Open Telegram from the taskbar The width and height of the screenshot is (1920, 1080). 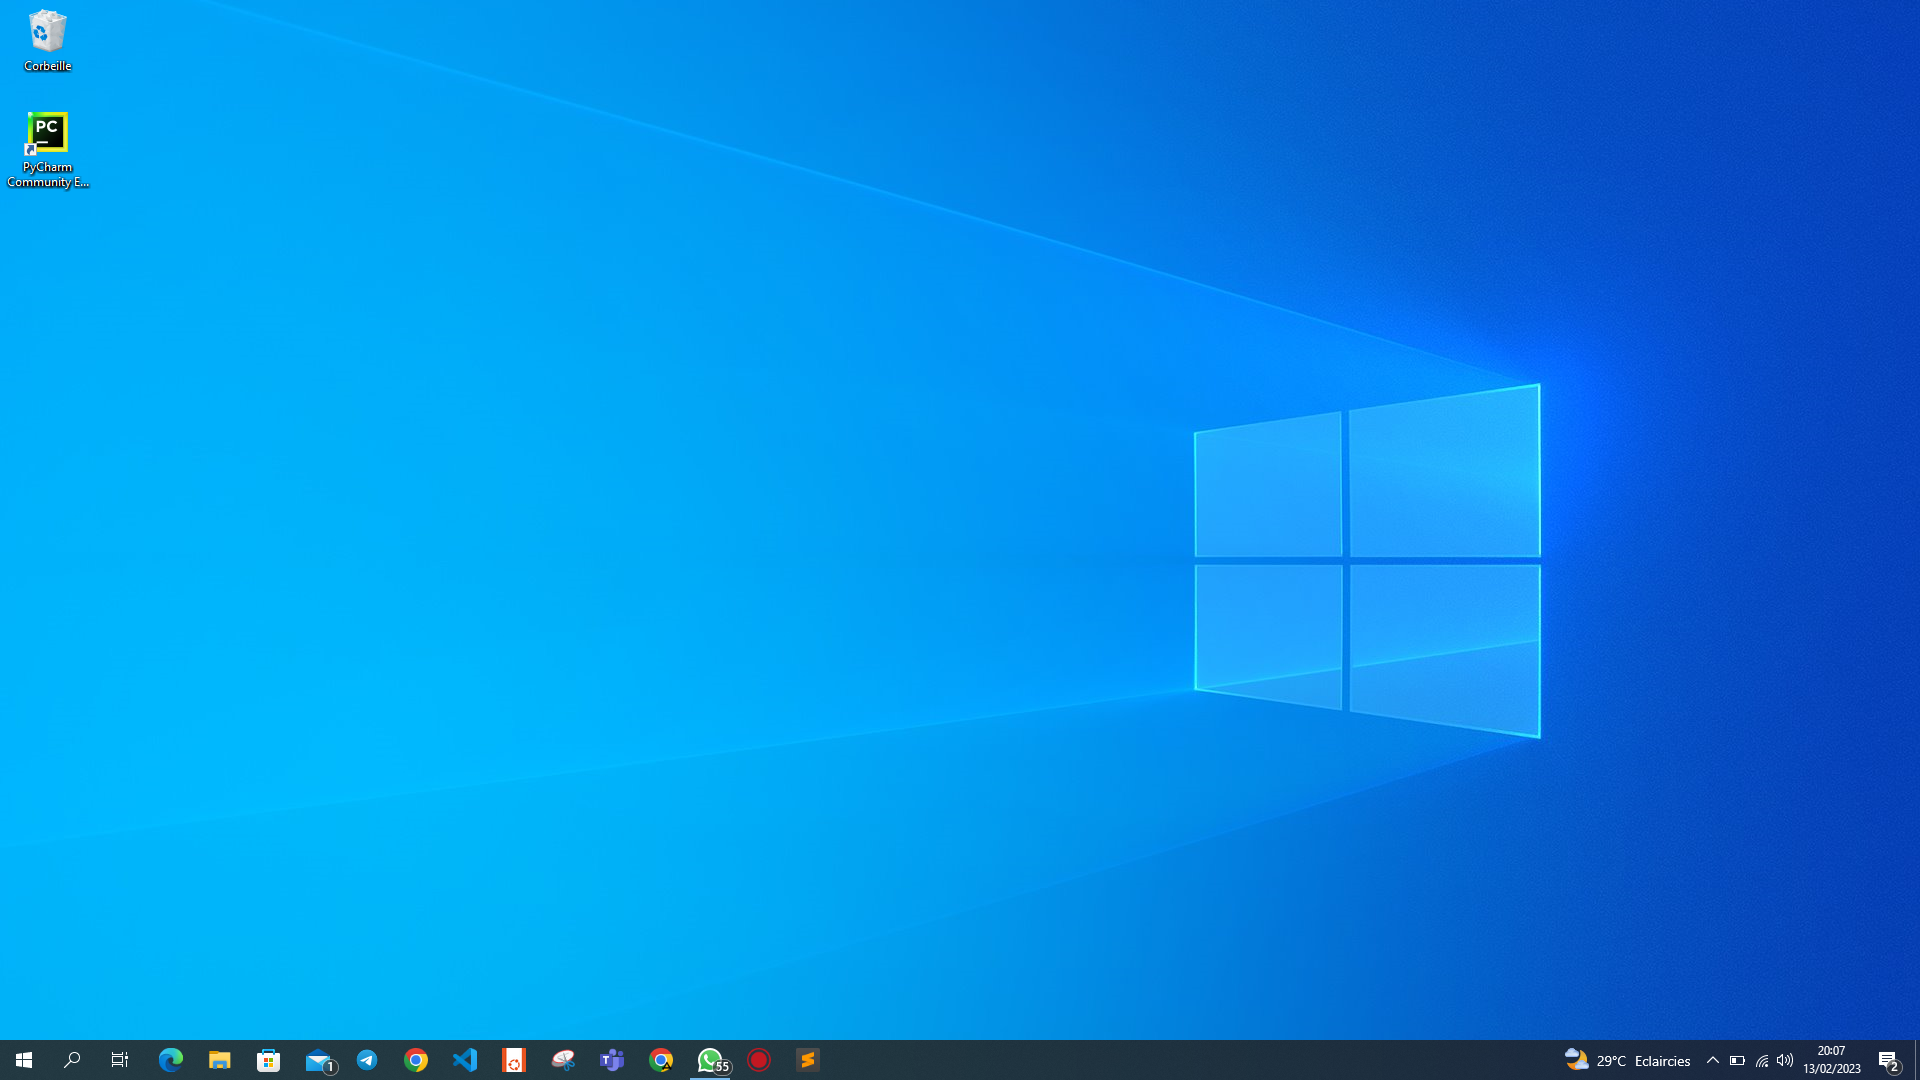pyautogui.click(x=367, y=1060)
